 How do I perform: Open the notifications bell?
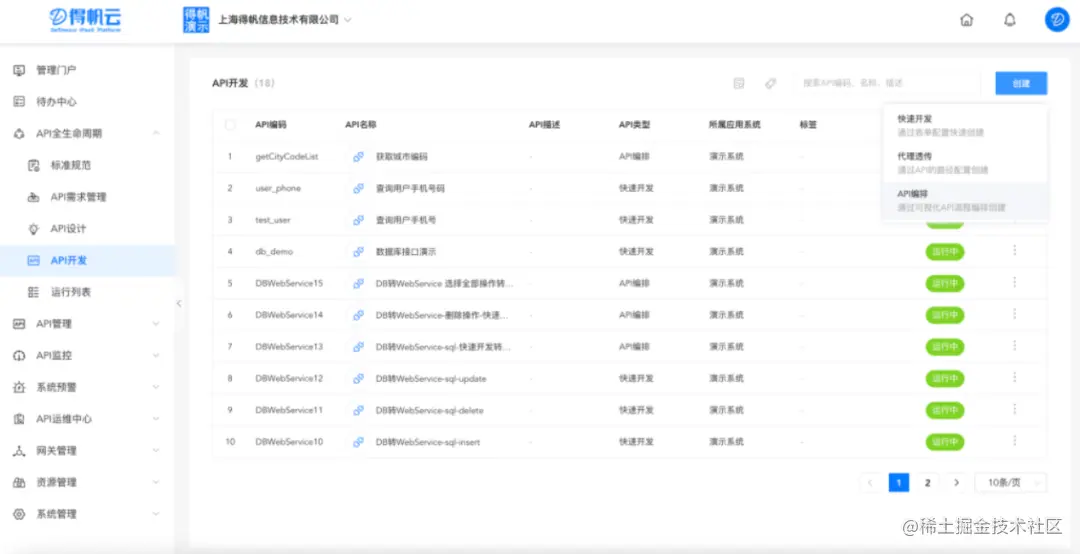coord(1009,20)
